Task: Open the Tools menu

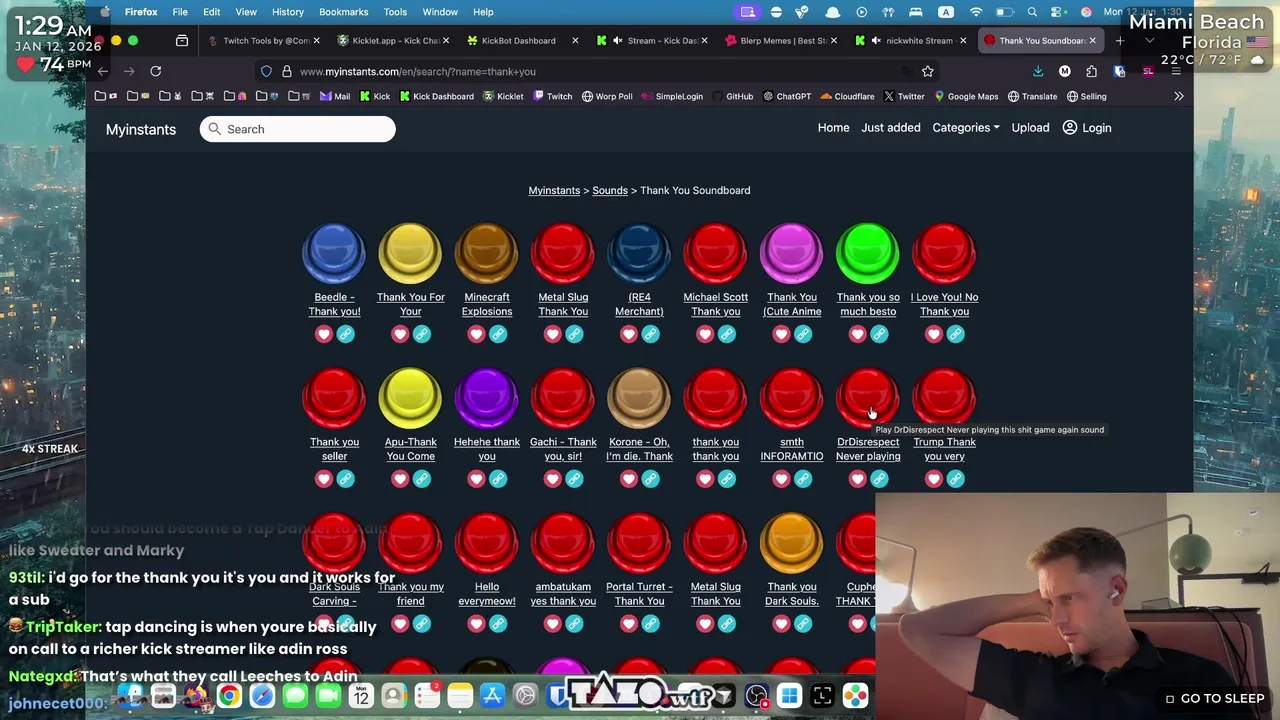Action: tap(395, 12)
